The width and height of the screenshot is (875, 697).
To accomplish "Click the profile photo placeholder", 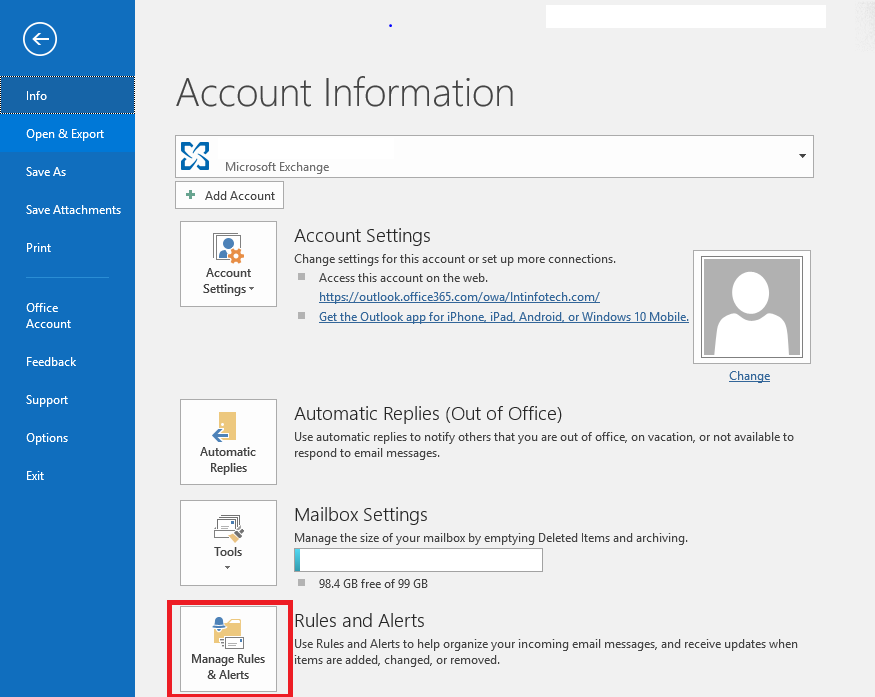I will tap(752, 307).
